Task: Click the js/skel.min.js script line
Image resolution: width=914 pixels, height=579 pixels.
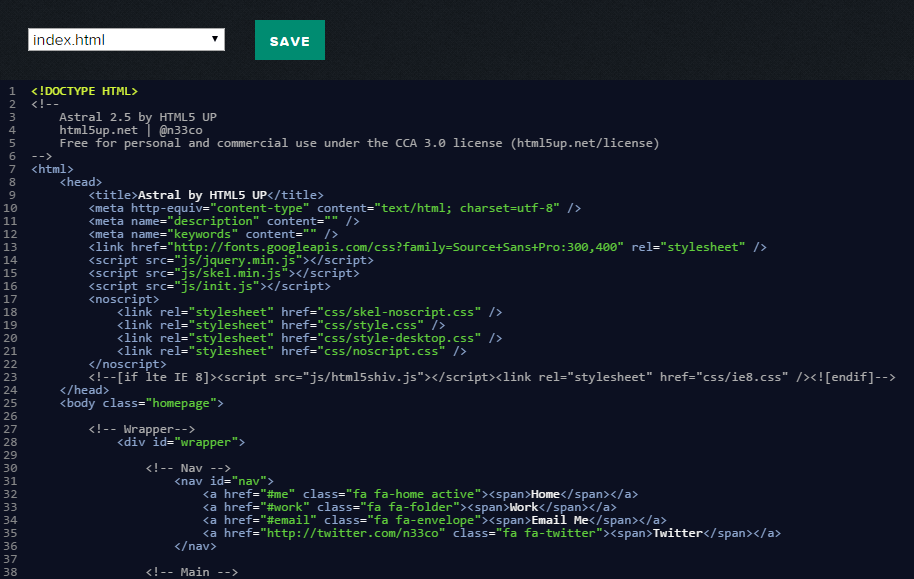Action: 224,273
